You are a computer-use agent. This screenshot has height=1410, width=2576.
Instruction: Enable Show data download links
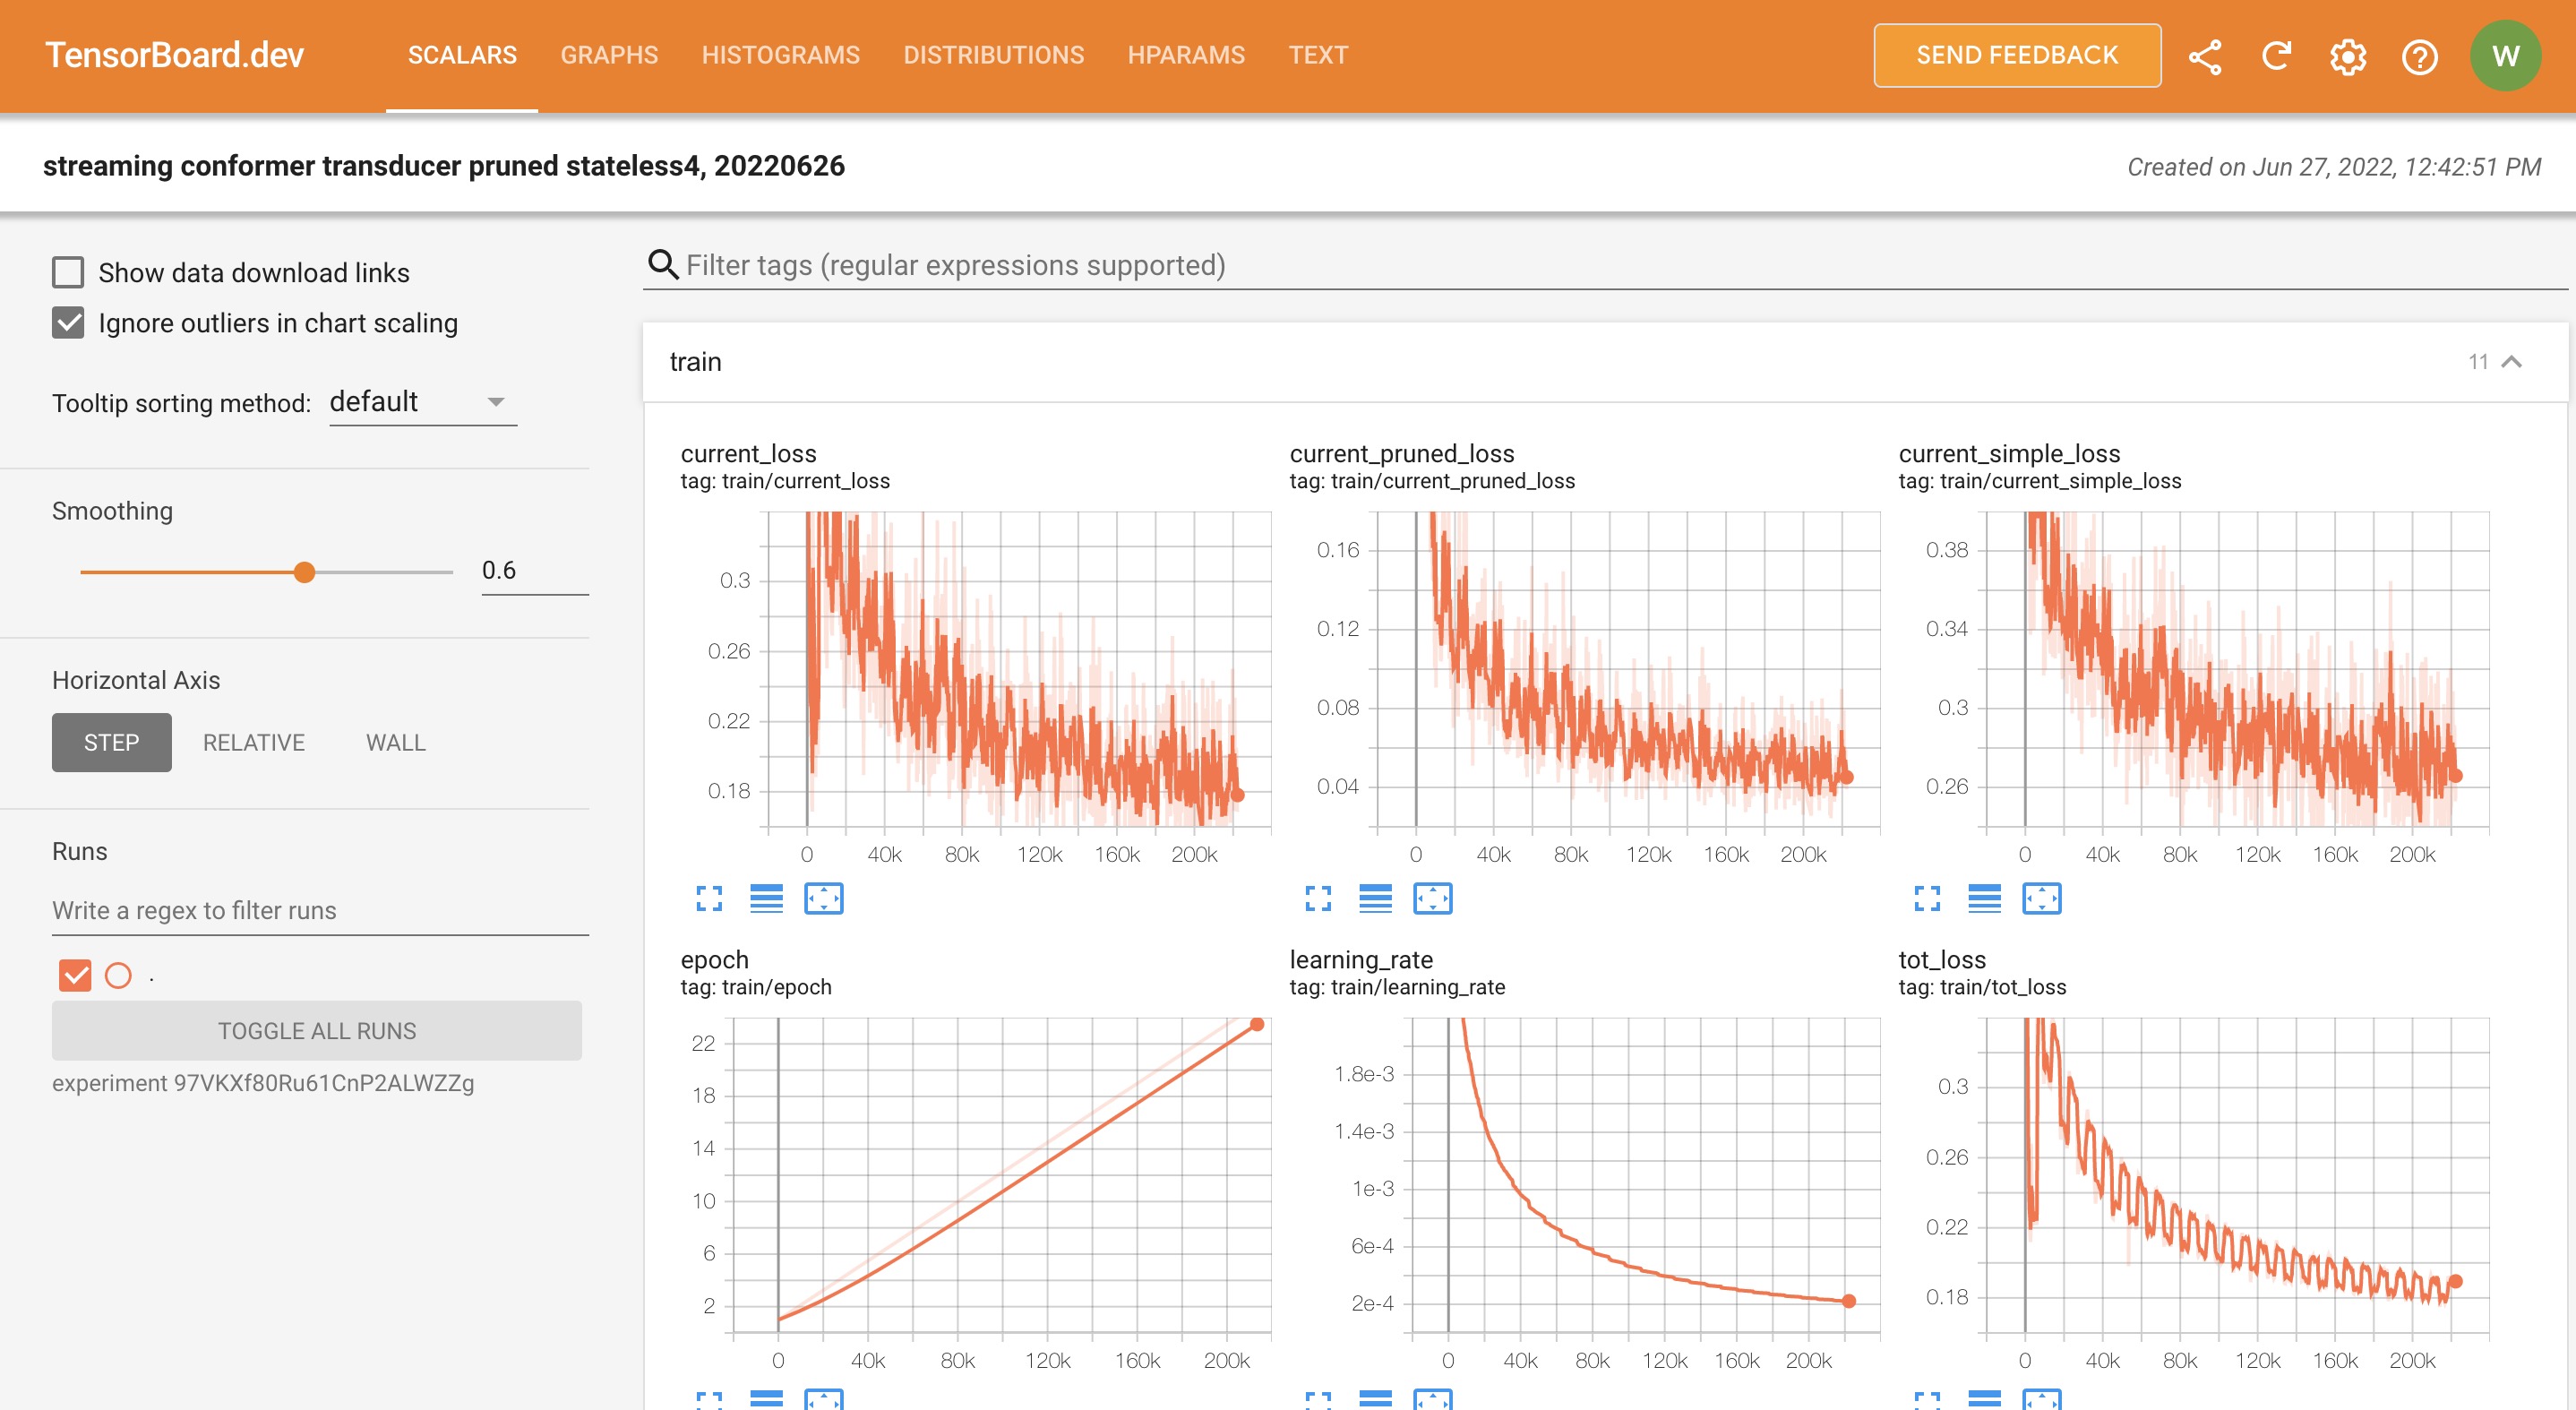pos(67,271)
